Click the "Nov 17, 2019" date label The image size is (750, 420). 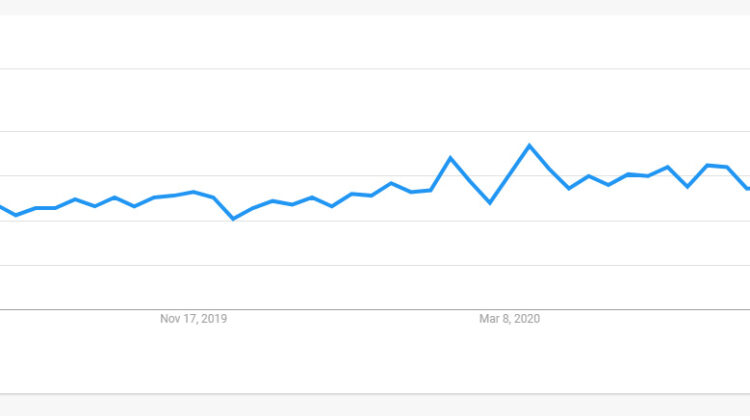[194, 319]
